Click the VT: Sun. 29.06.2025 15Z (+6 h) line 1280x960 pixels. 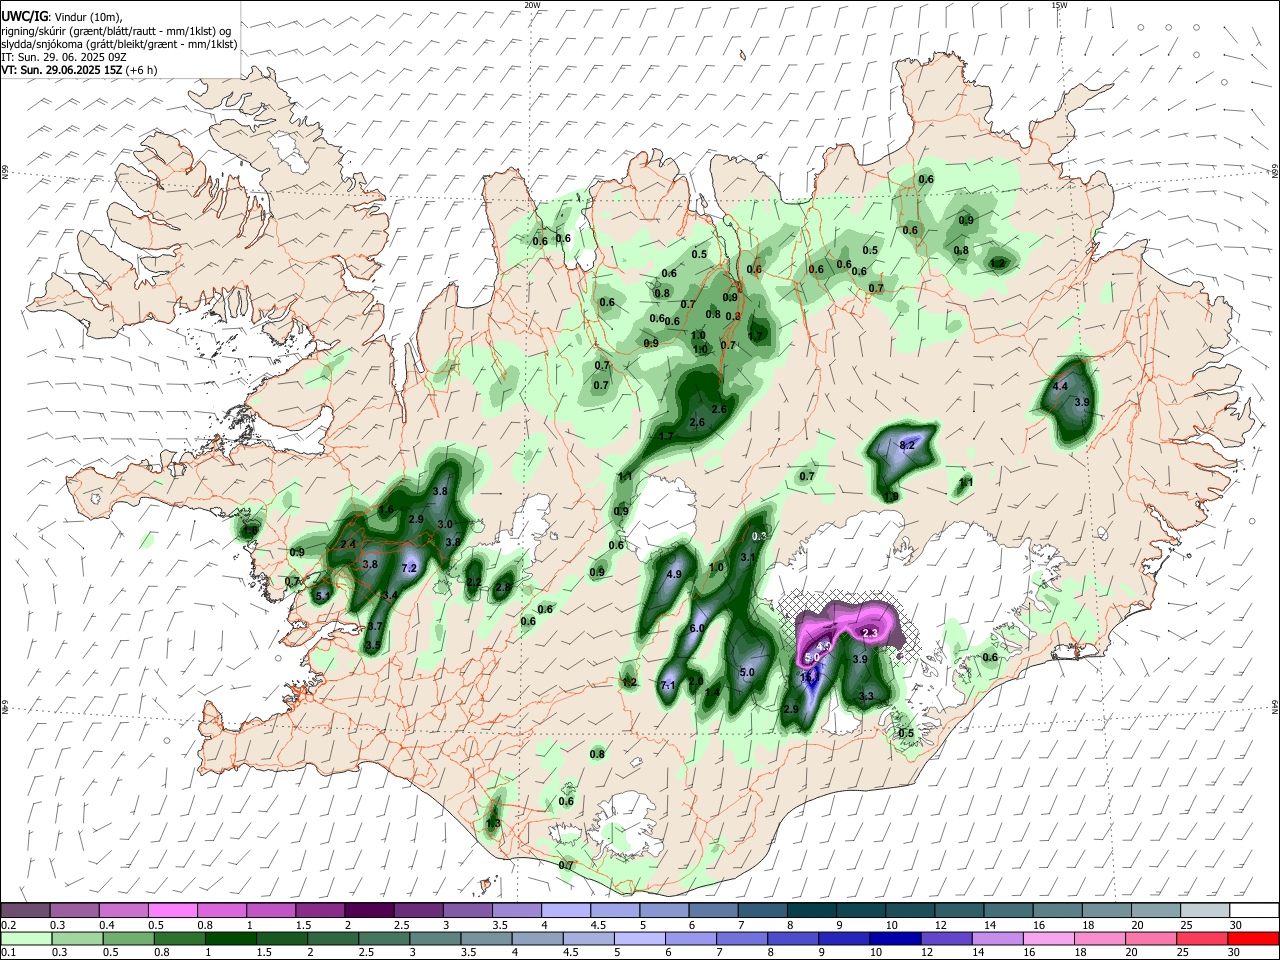[79, 70]
